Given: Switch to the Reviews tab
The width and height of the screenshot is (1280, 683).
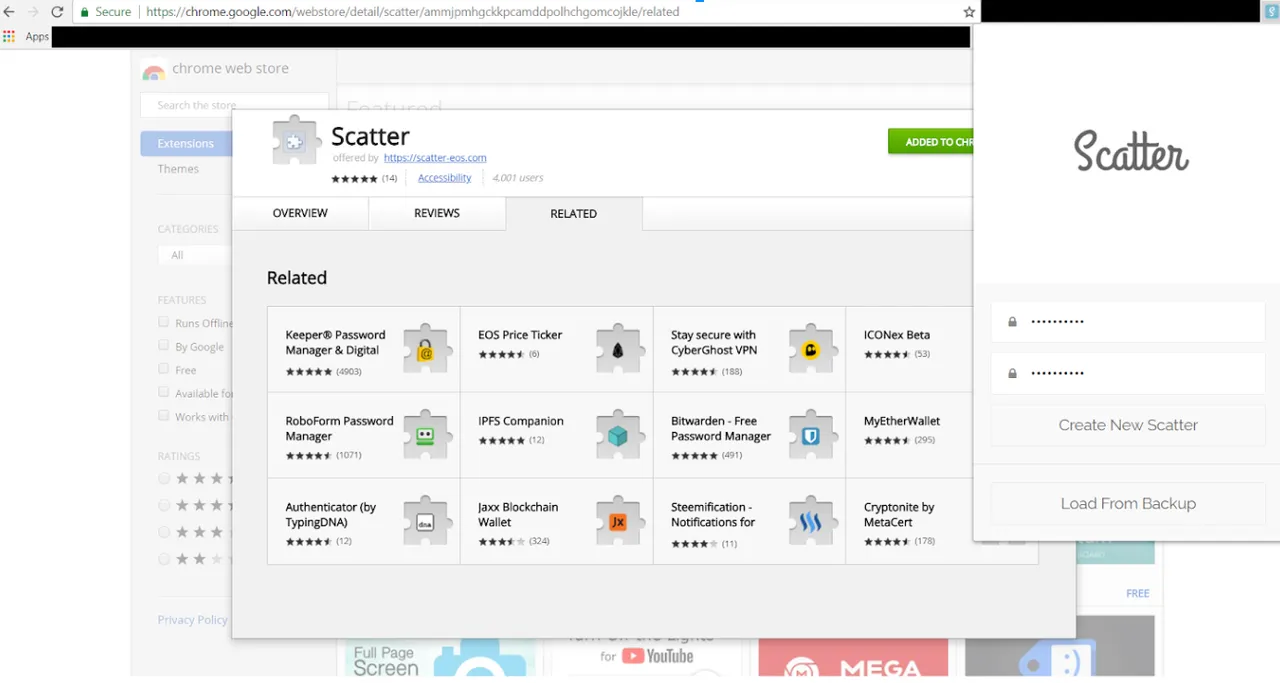Looking at the screenshot, I should point(437,213).
